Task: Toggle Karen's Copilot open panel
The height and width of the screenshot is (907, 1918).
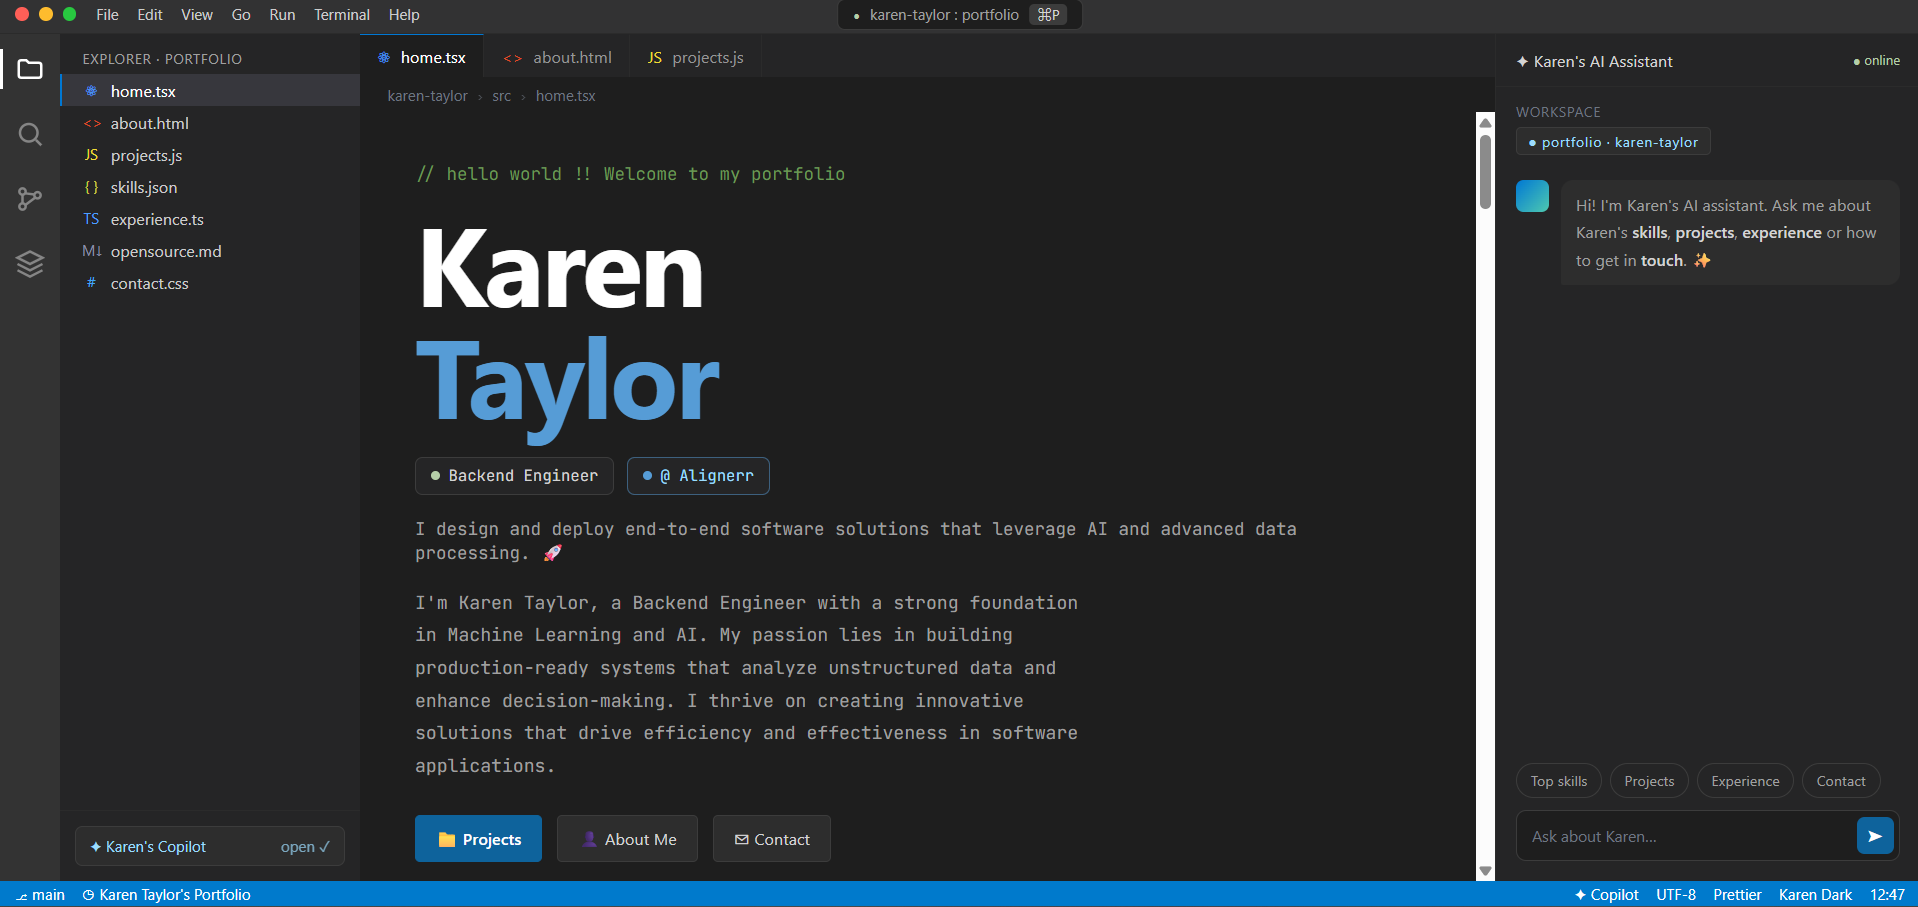Action: click(210, 846)
